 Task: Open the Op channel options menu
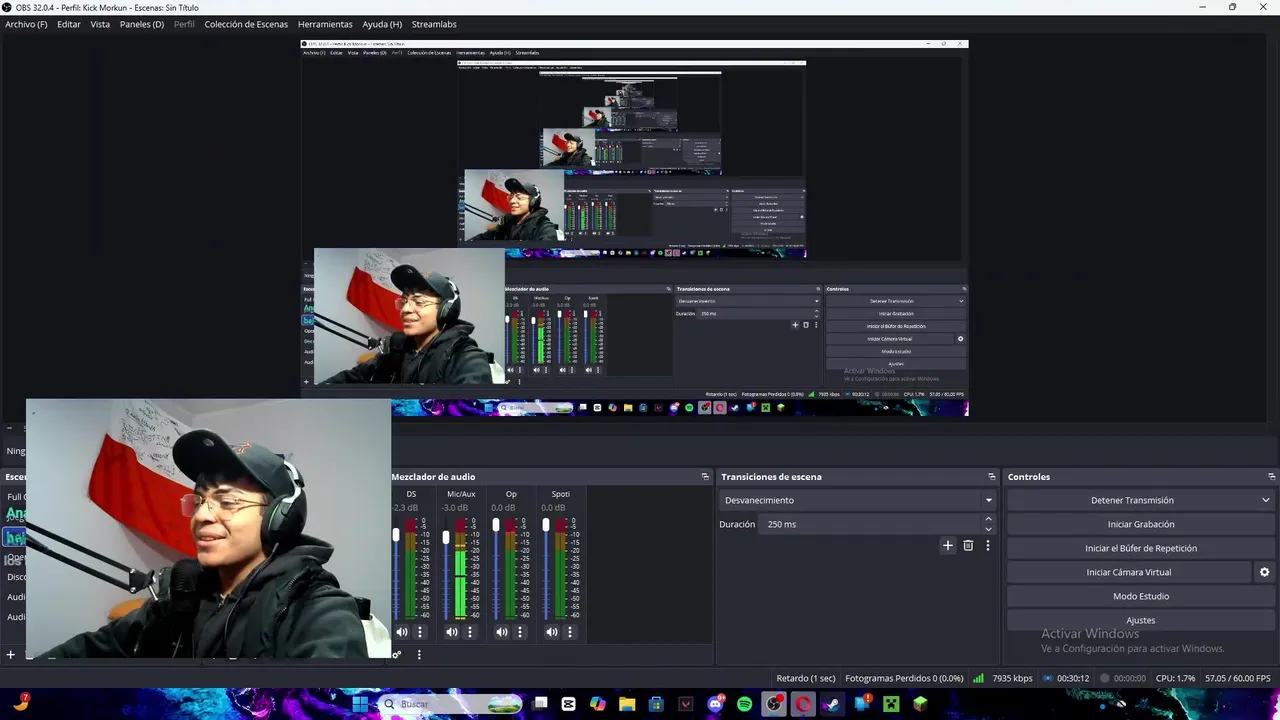coord(520,632)
